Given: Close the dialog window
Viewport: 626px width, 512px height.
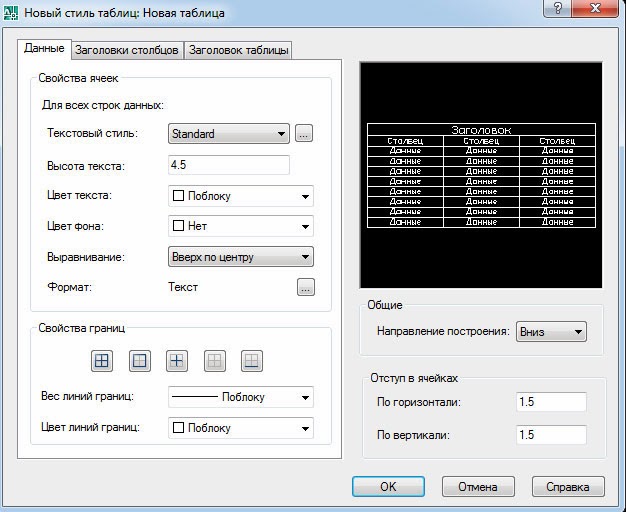Looking at the screenshot, I should point(596,8).
